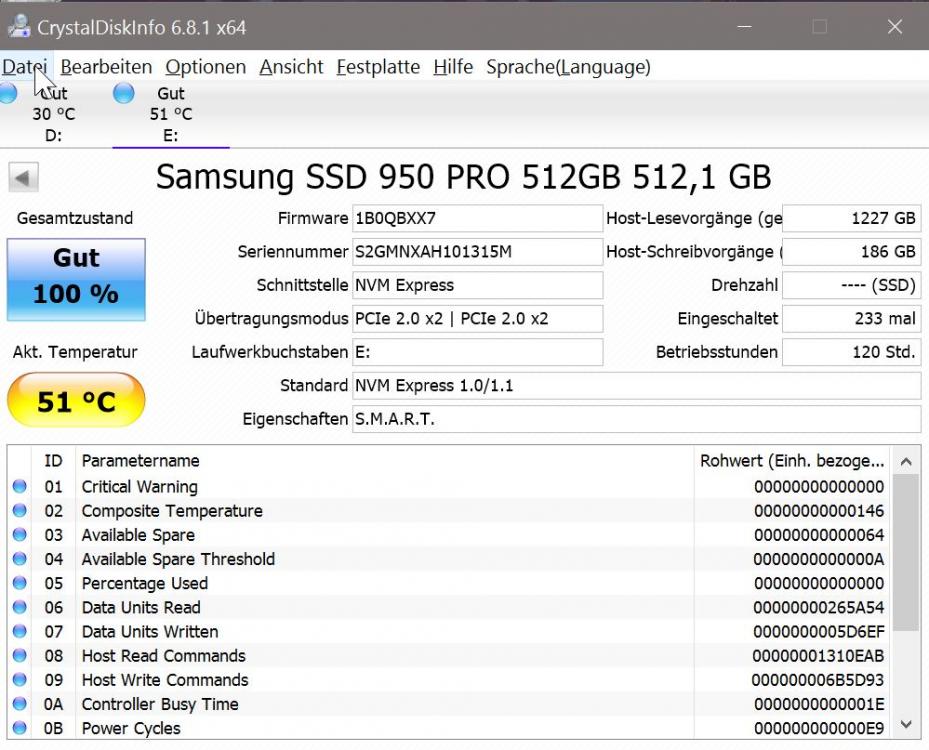Click the CrystalDiskInfo app icon in title bar
The image size is (929, 750).
18,27
